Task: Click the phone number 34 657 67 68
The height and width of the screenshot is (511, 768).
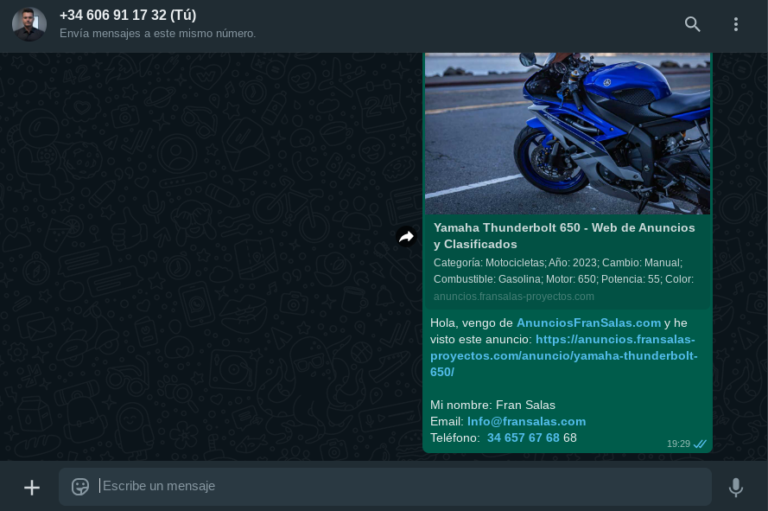Action: (x=523, y=438)
